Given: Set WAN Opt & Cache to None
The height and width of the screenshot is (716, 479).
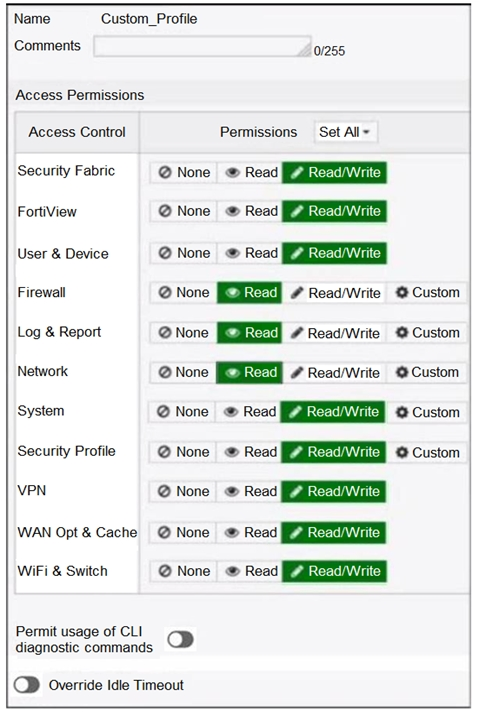Looking at the screenshot, I should pos(183,532).
